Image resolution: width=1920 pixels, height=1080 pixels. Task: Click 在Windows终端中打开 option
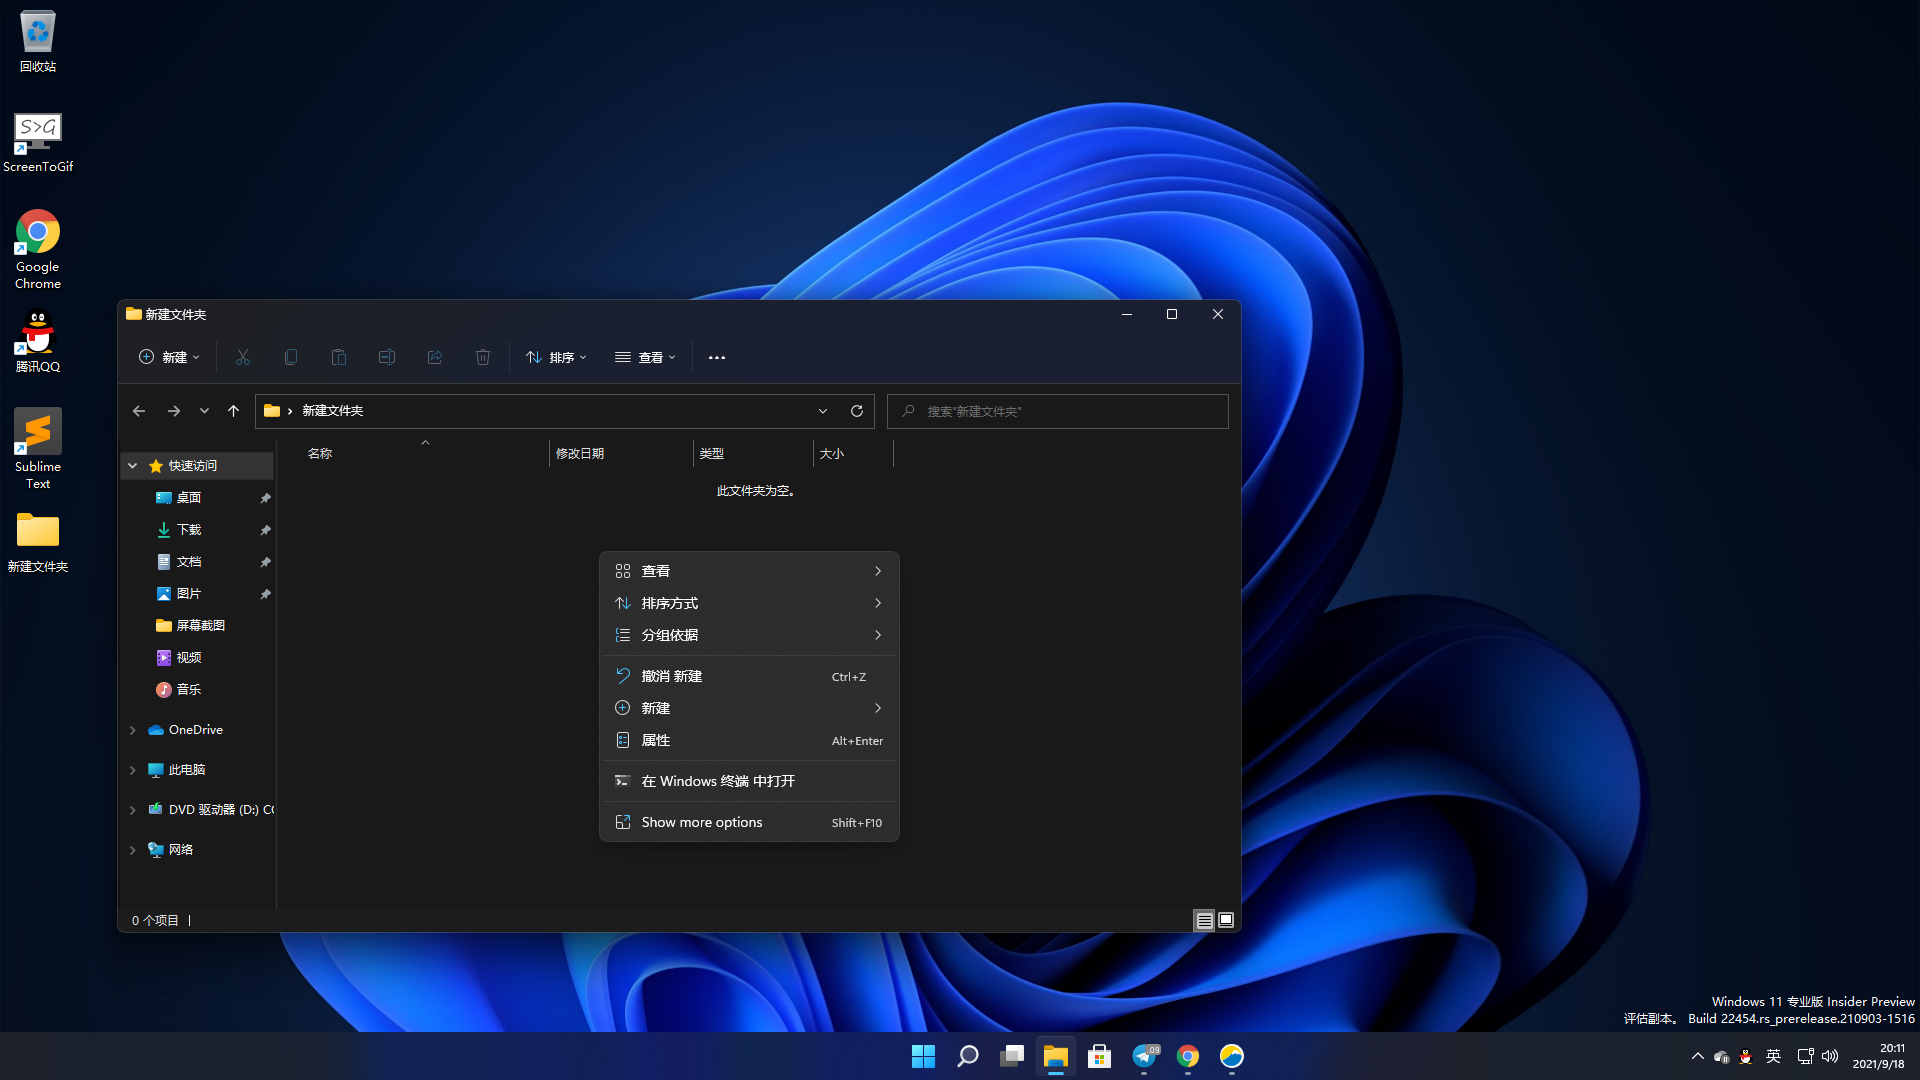click(746, 781)
